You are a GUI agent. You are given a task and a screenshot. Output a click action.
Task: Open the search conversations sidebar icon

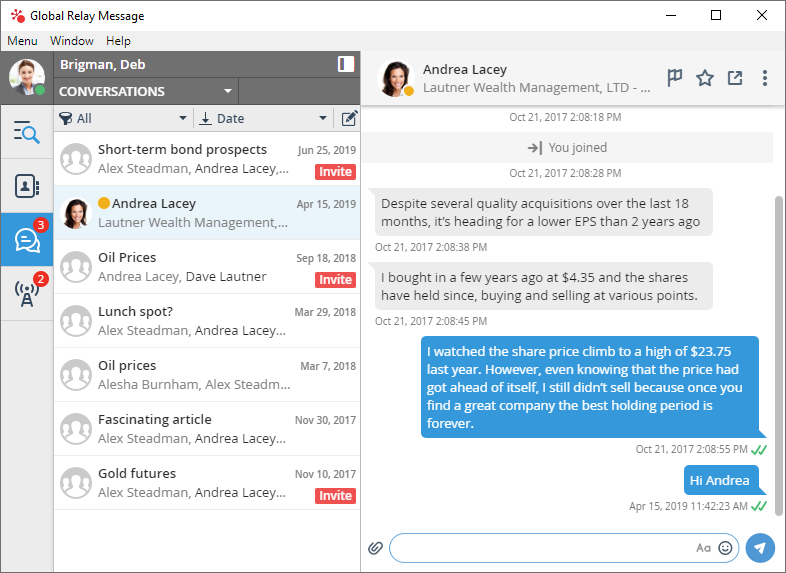click(x=26, y=131)
